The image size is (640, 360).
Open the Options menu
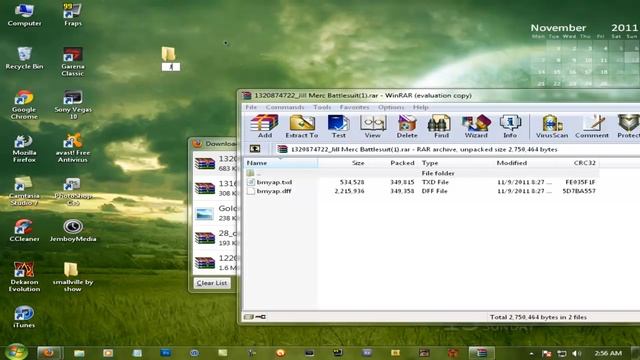(x=391, y=107)
